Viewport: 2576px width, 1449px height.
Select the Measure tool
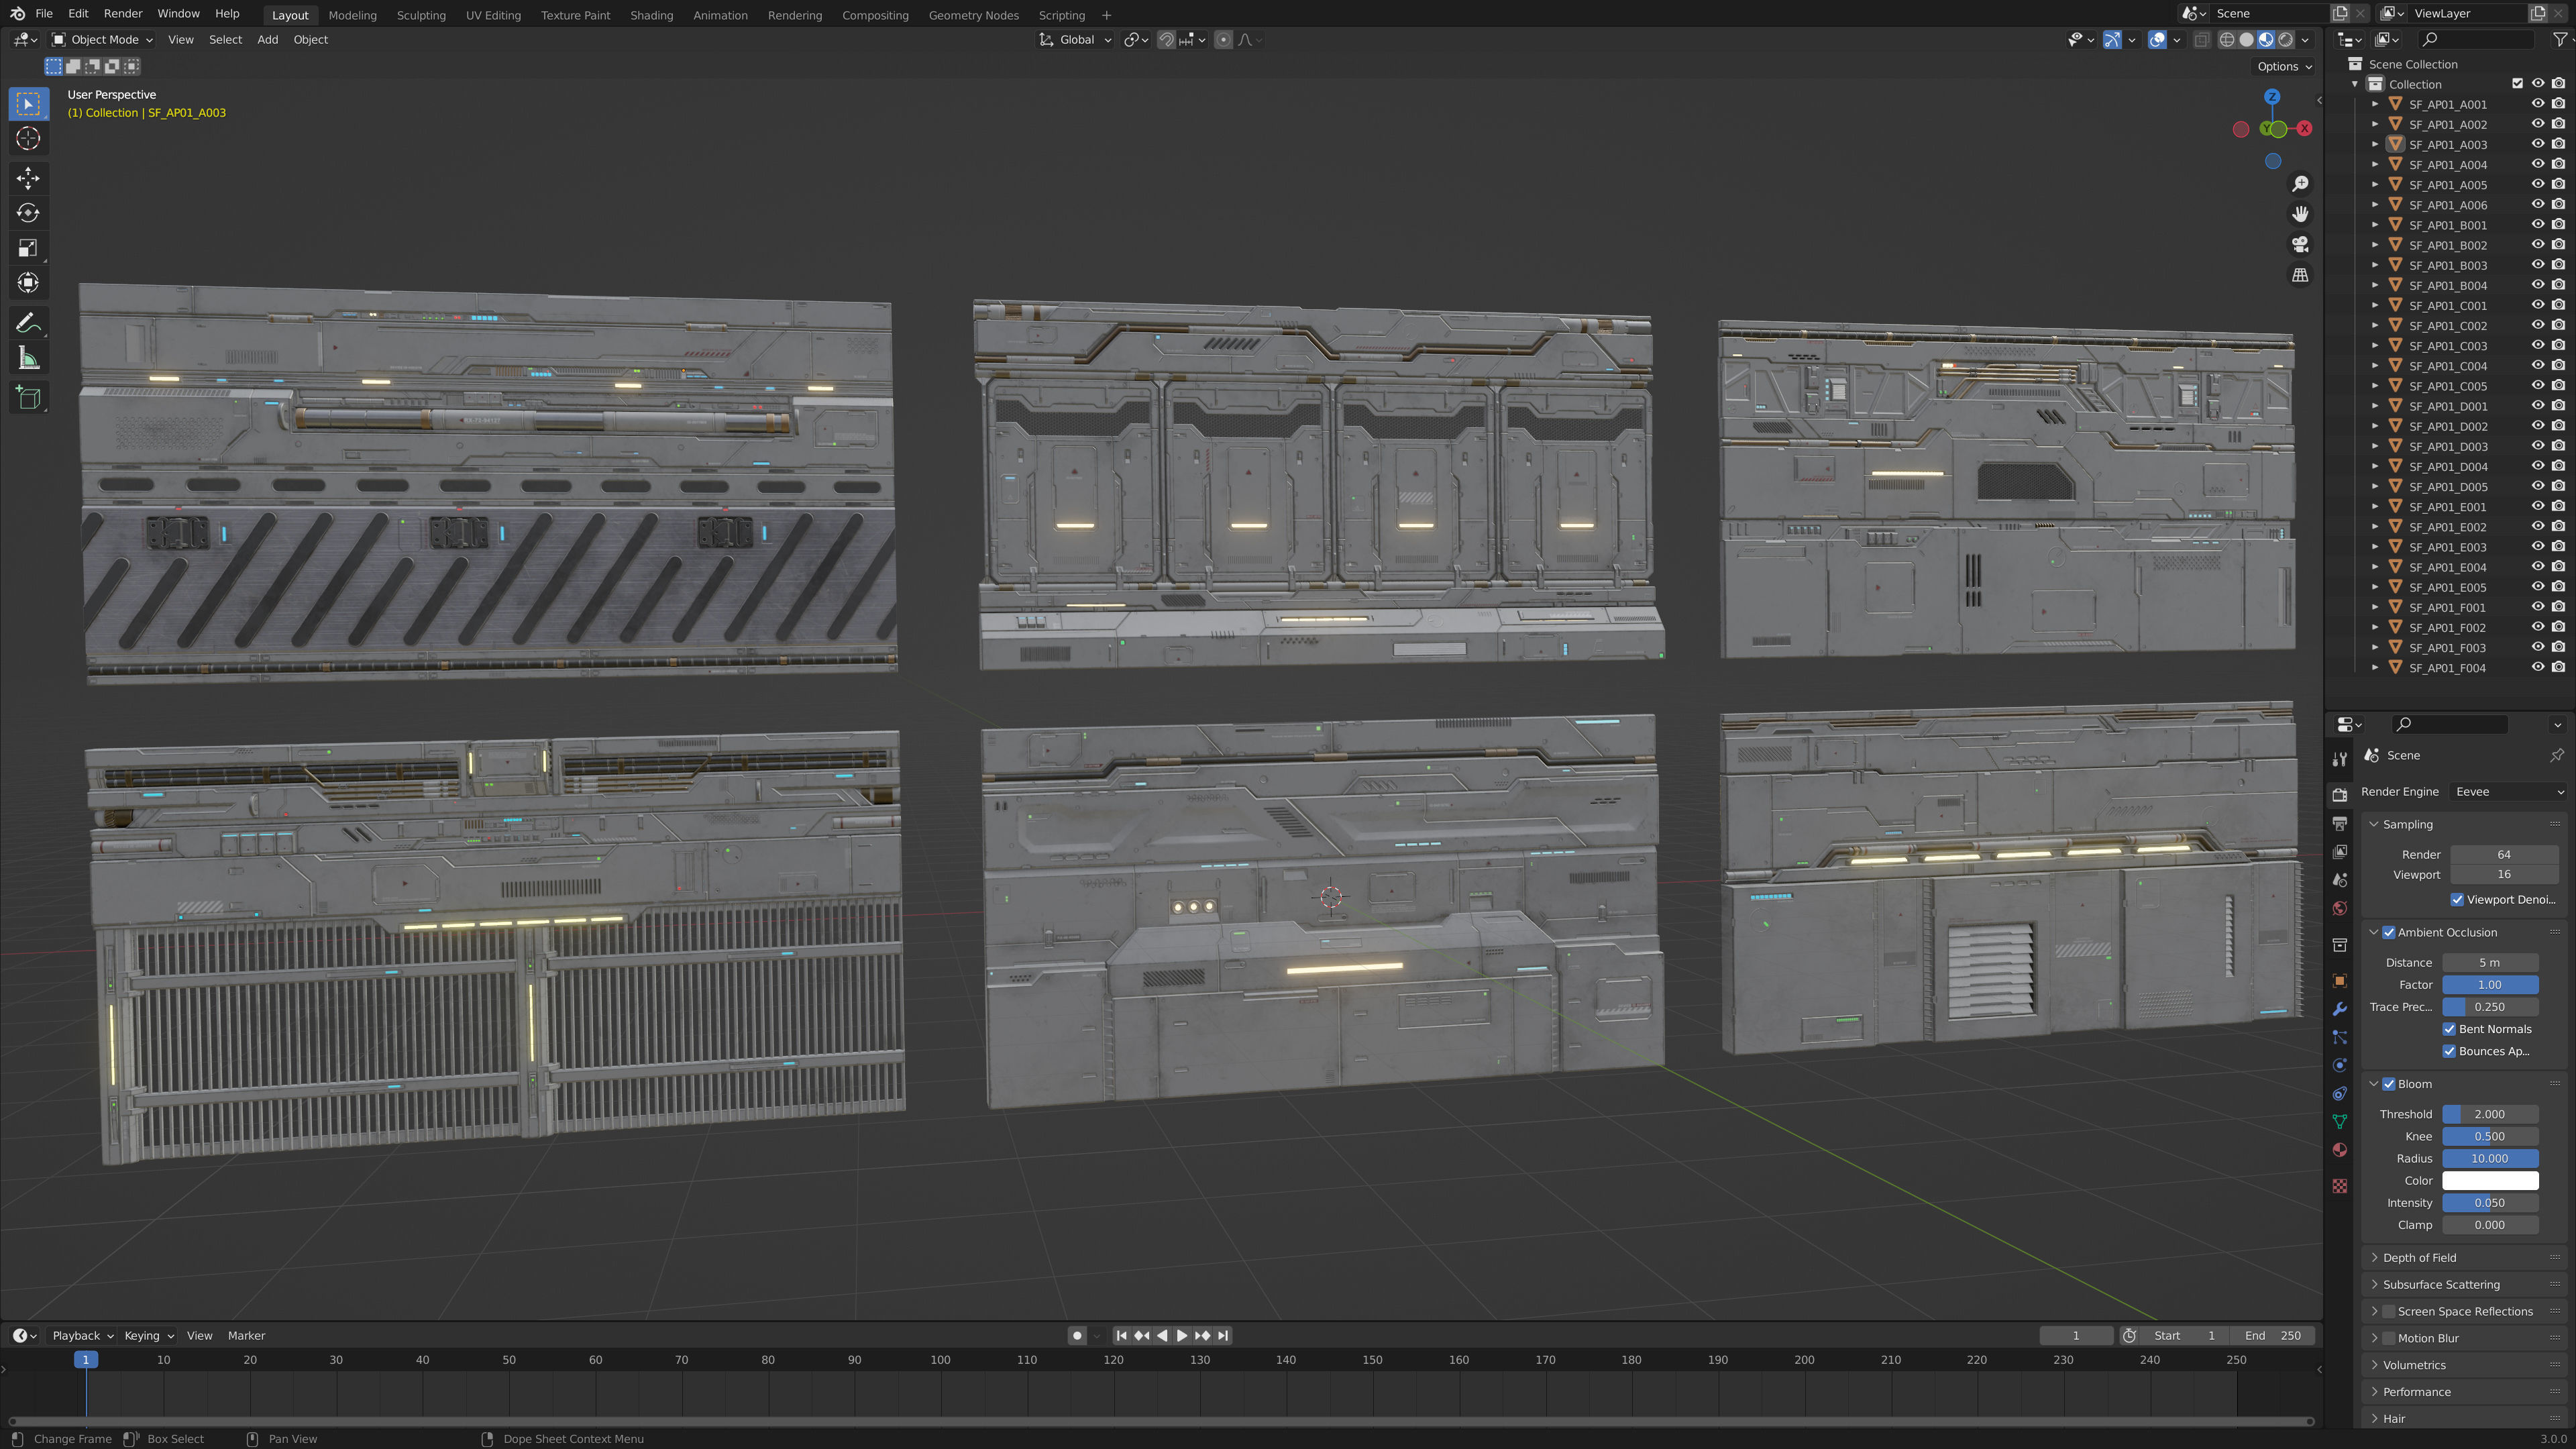click(x=28, y=358)
